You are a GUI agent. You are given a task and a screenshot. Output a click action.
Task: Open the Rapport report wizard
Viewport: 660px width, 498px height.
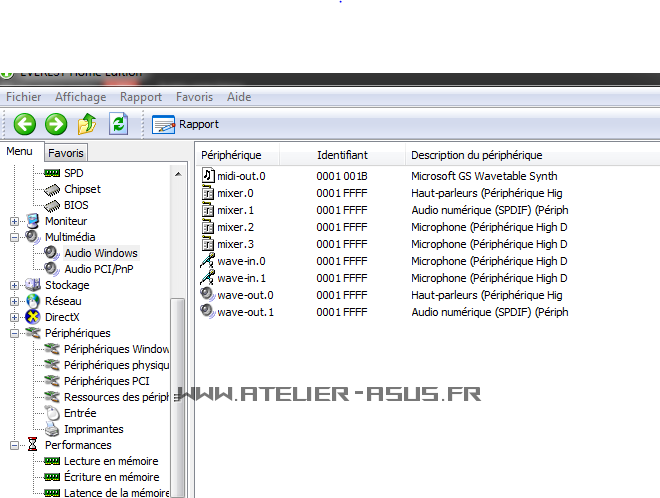(186, 124)
